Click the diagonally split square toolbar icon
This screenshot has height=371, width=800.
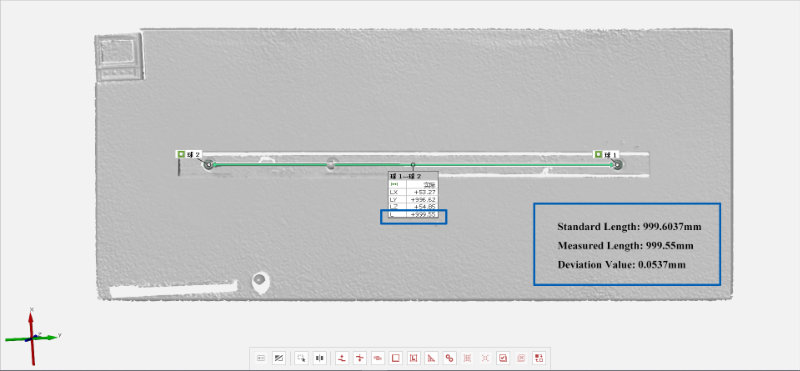tap(278, 358)
